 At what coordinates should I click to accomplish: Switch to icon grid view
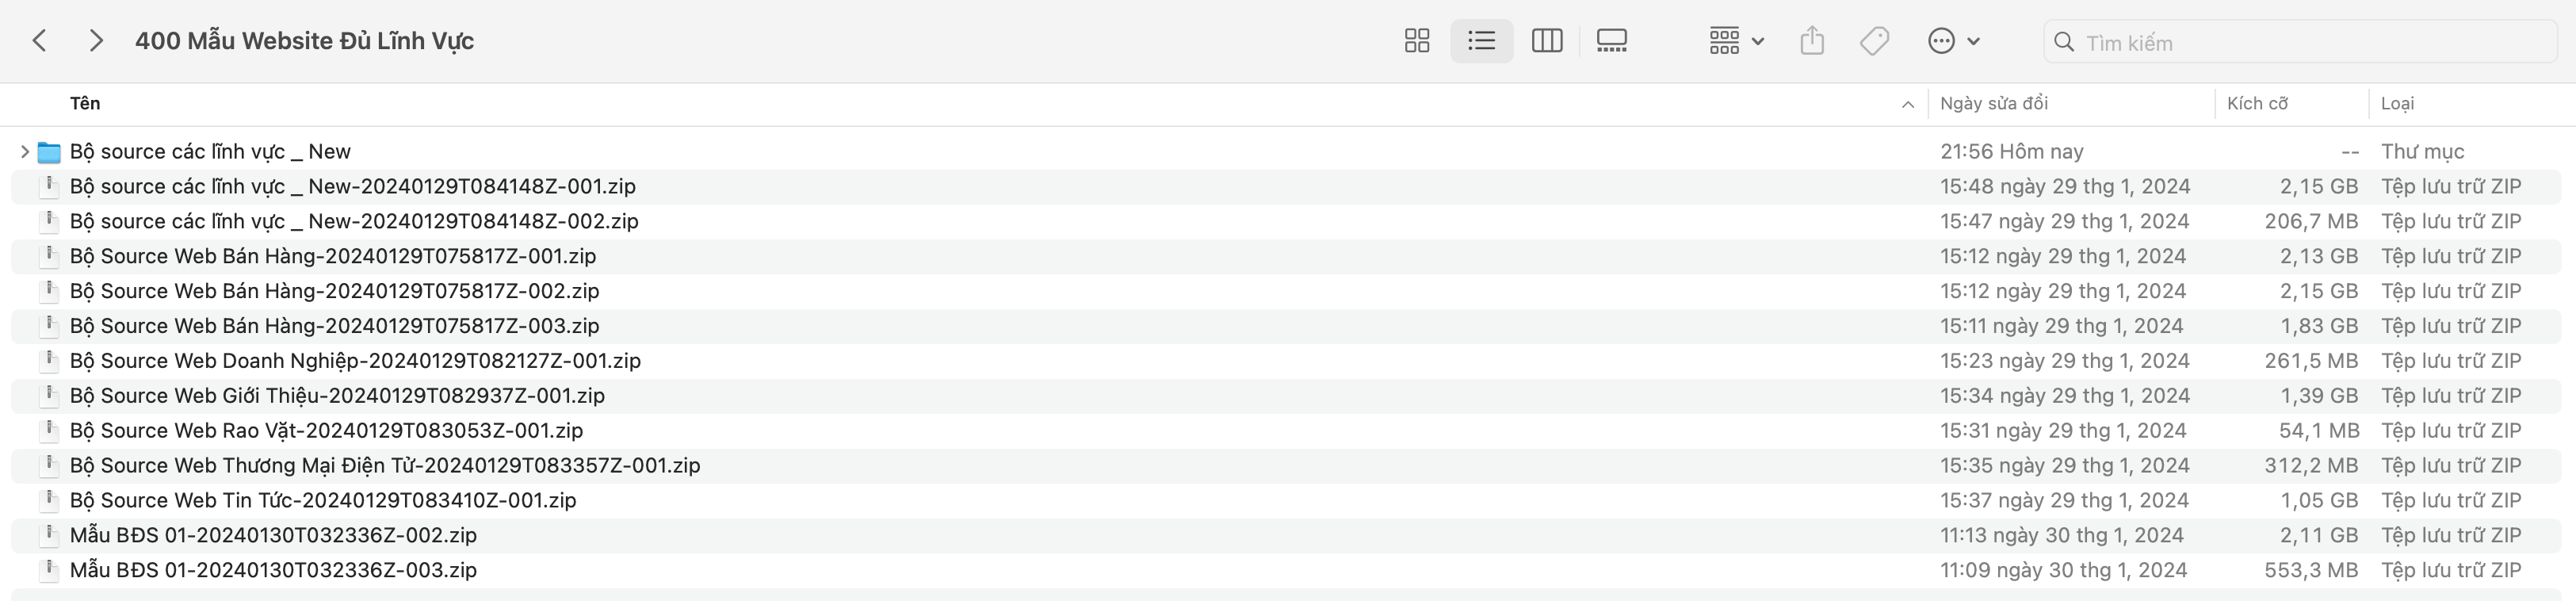tap(1417, 41)
